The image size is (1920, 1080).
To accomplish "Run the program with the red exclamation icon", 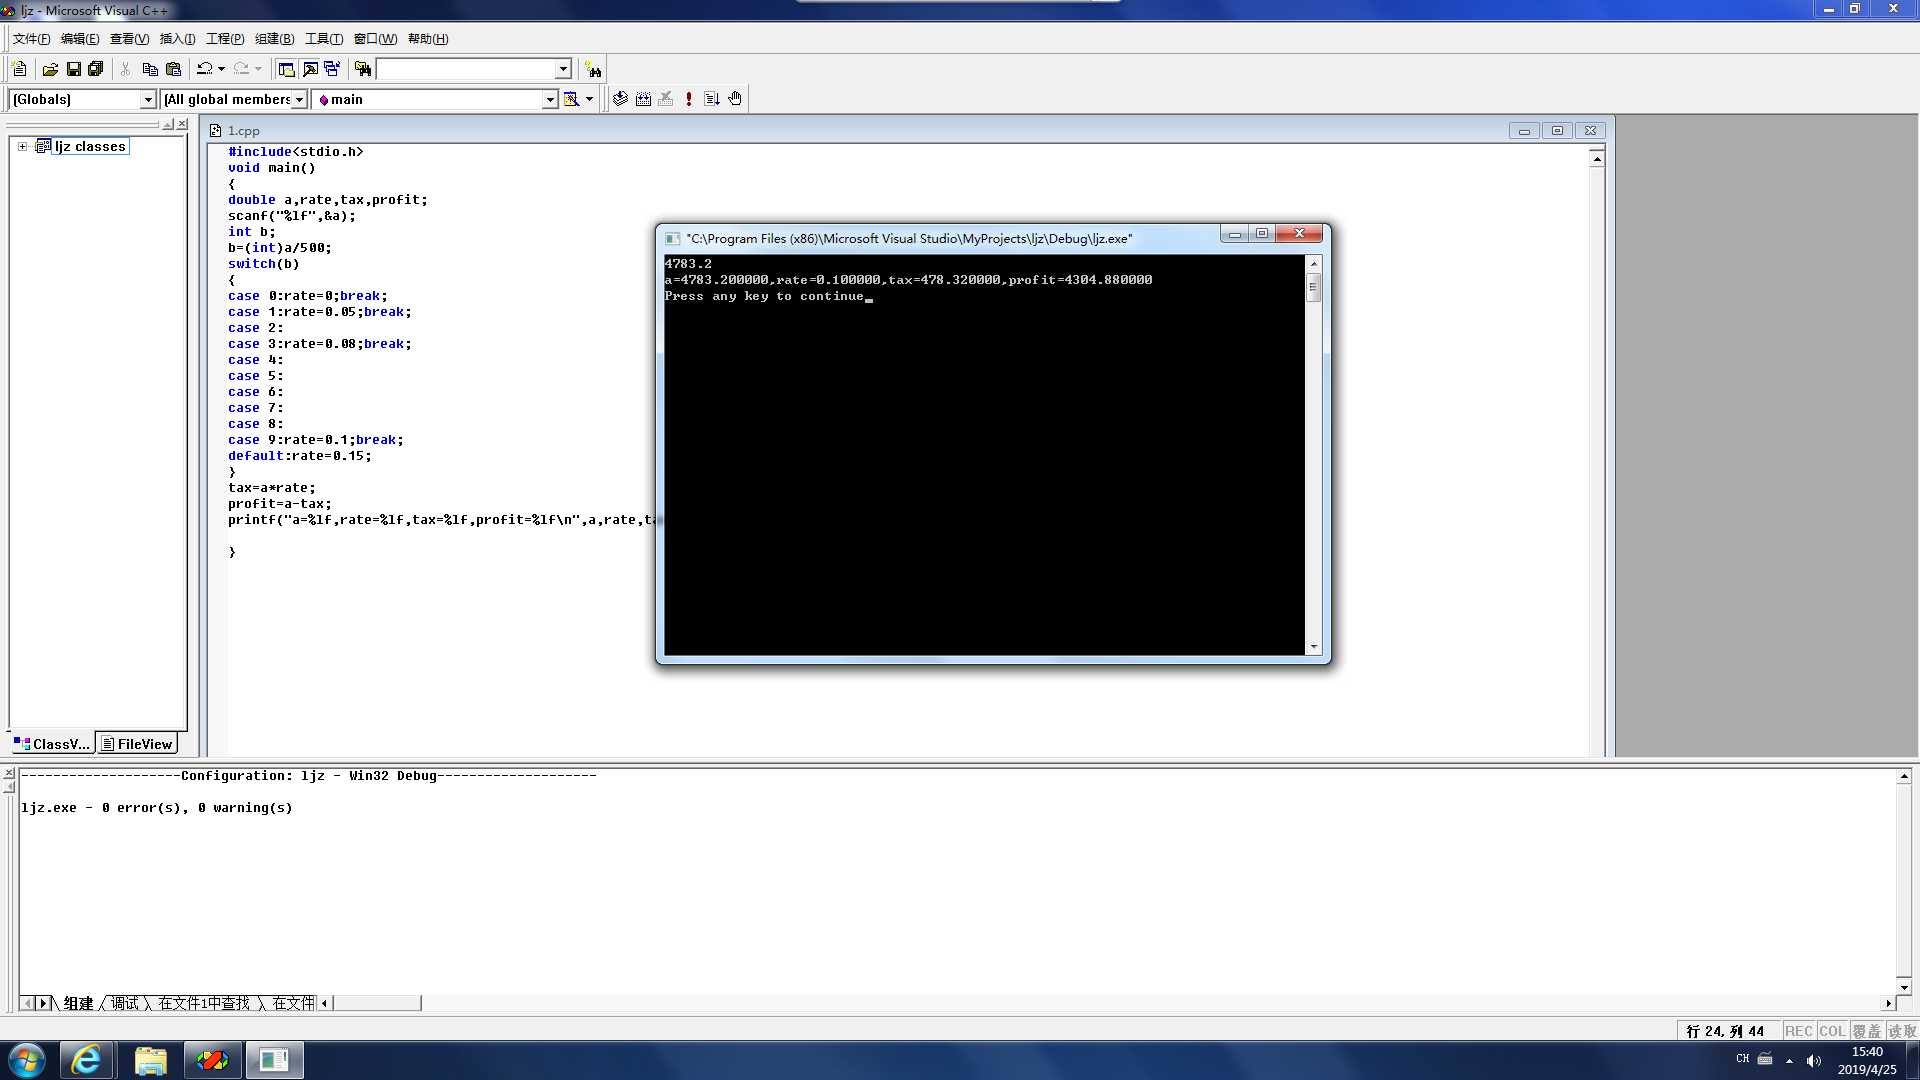I will tap(689, 99).
